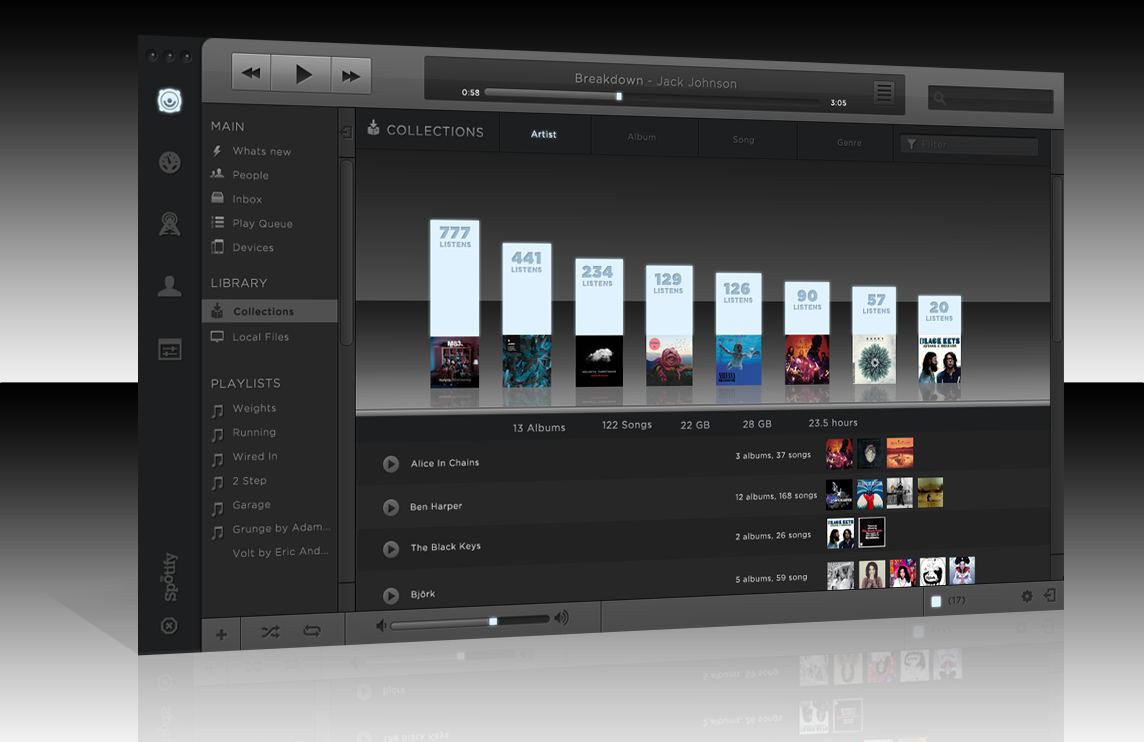Select the 441 listens bar
1144x742 pixels.
click(526, 289)
